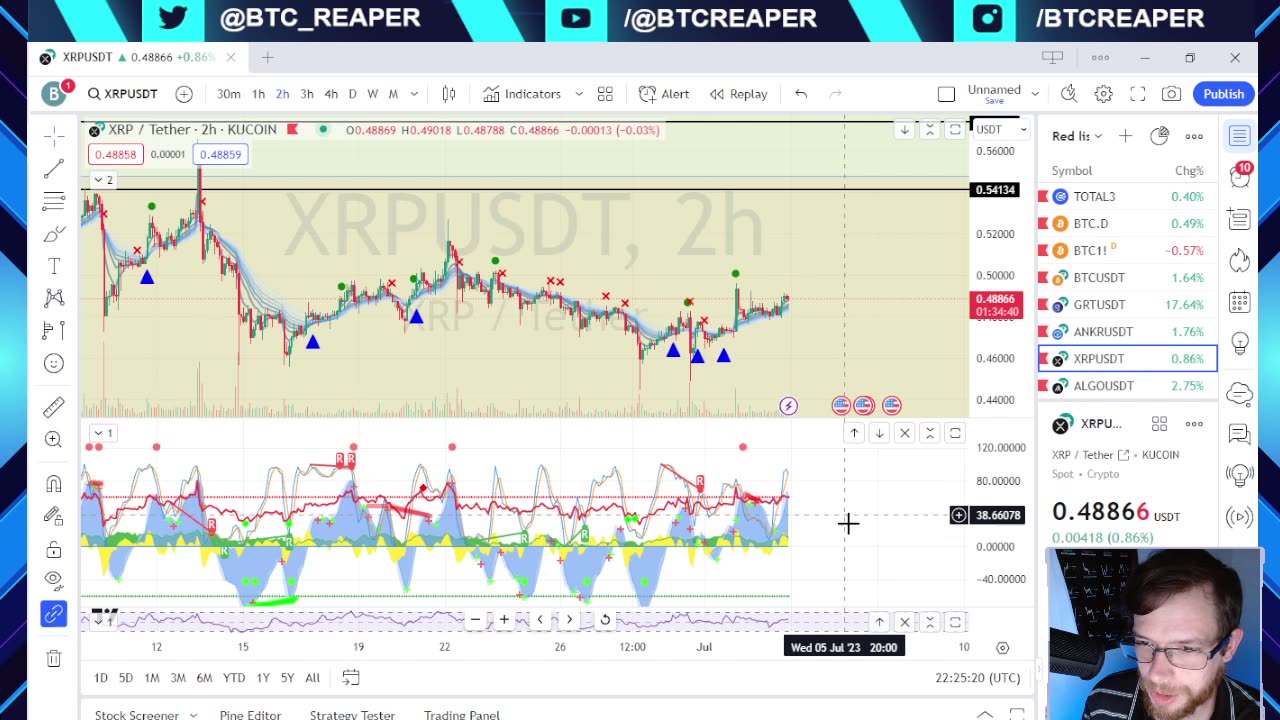Open the Go to date picker
Viewport: 1280px width, 720px height.
[350, 678]
